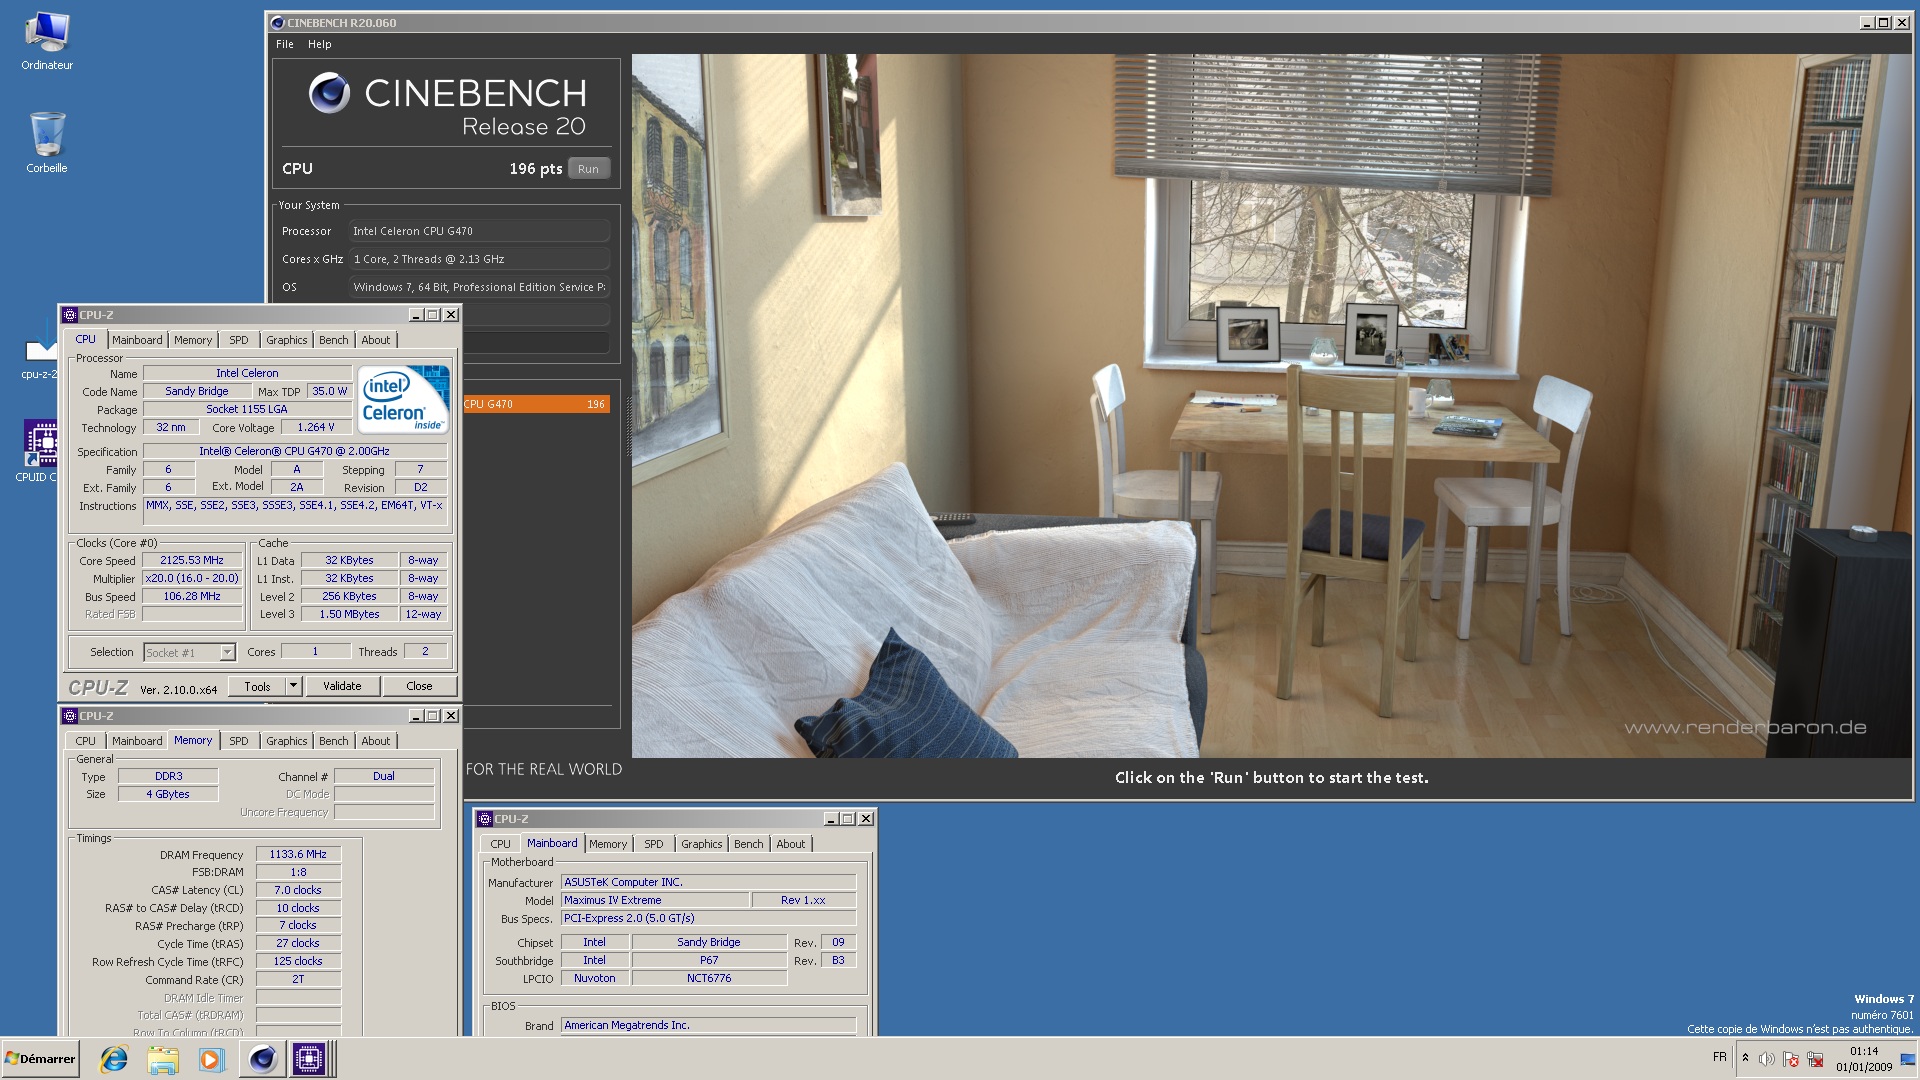Switch to SPD tab in CPU window

tap(238, 340)
